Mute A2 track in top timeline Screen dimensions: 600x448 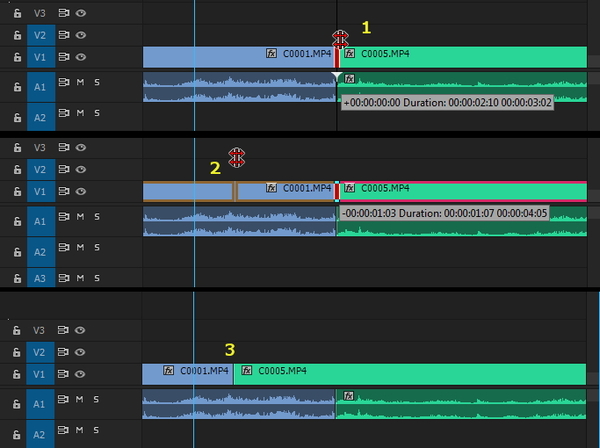80,113
